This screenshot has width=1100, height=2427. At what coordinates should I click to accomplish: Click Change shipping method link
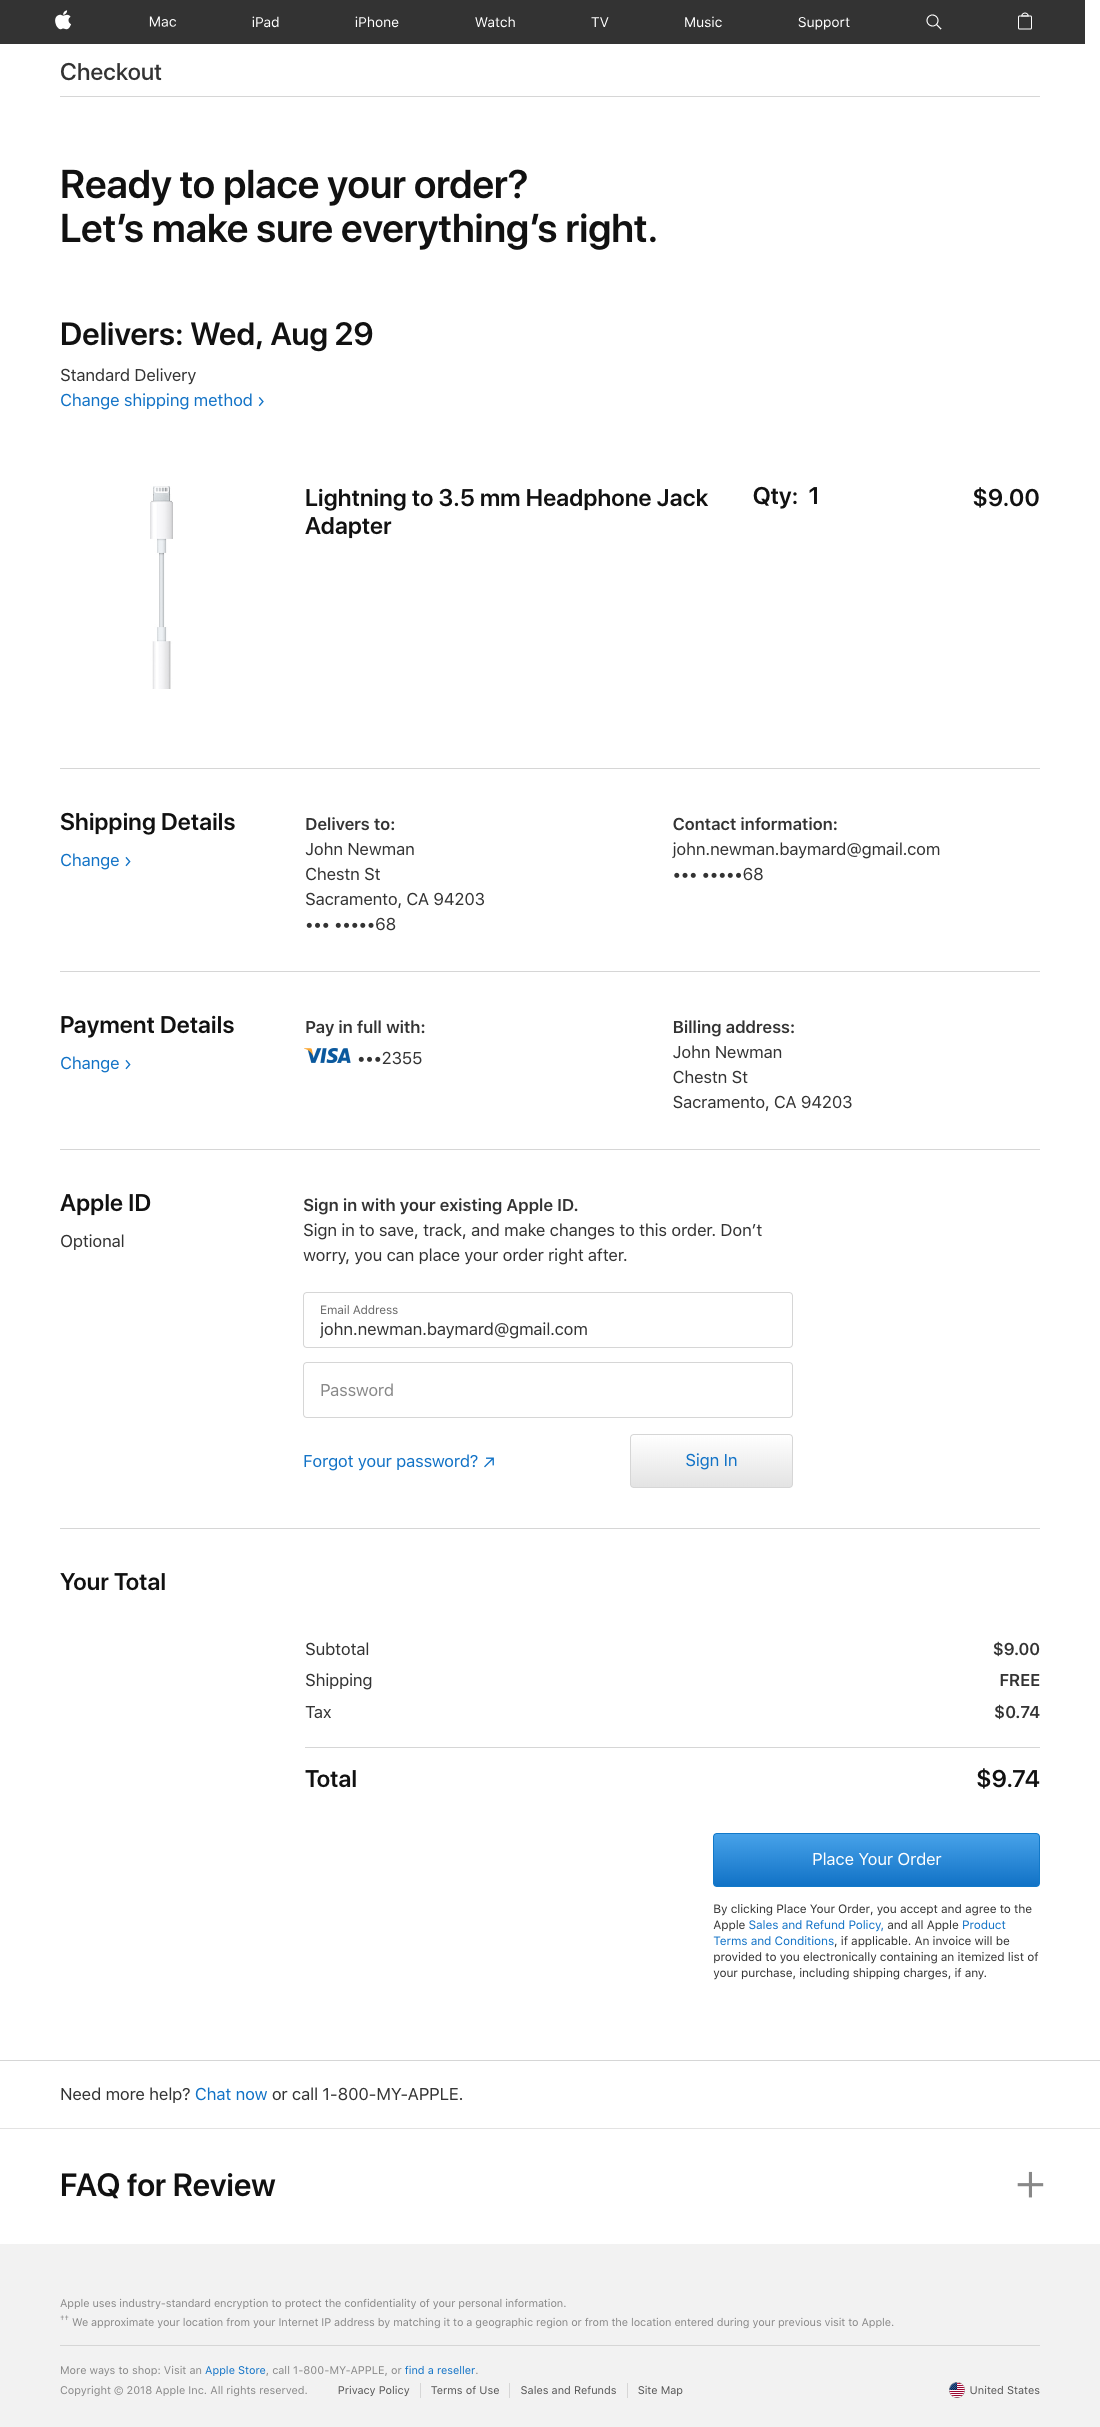(162, 400)
